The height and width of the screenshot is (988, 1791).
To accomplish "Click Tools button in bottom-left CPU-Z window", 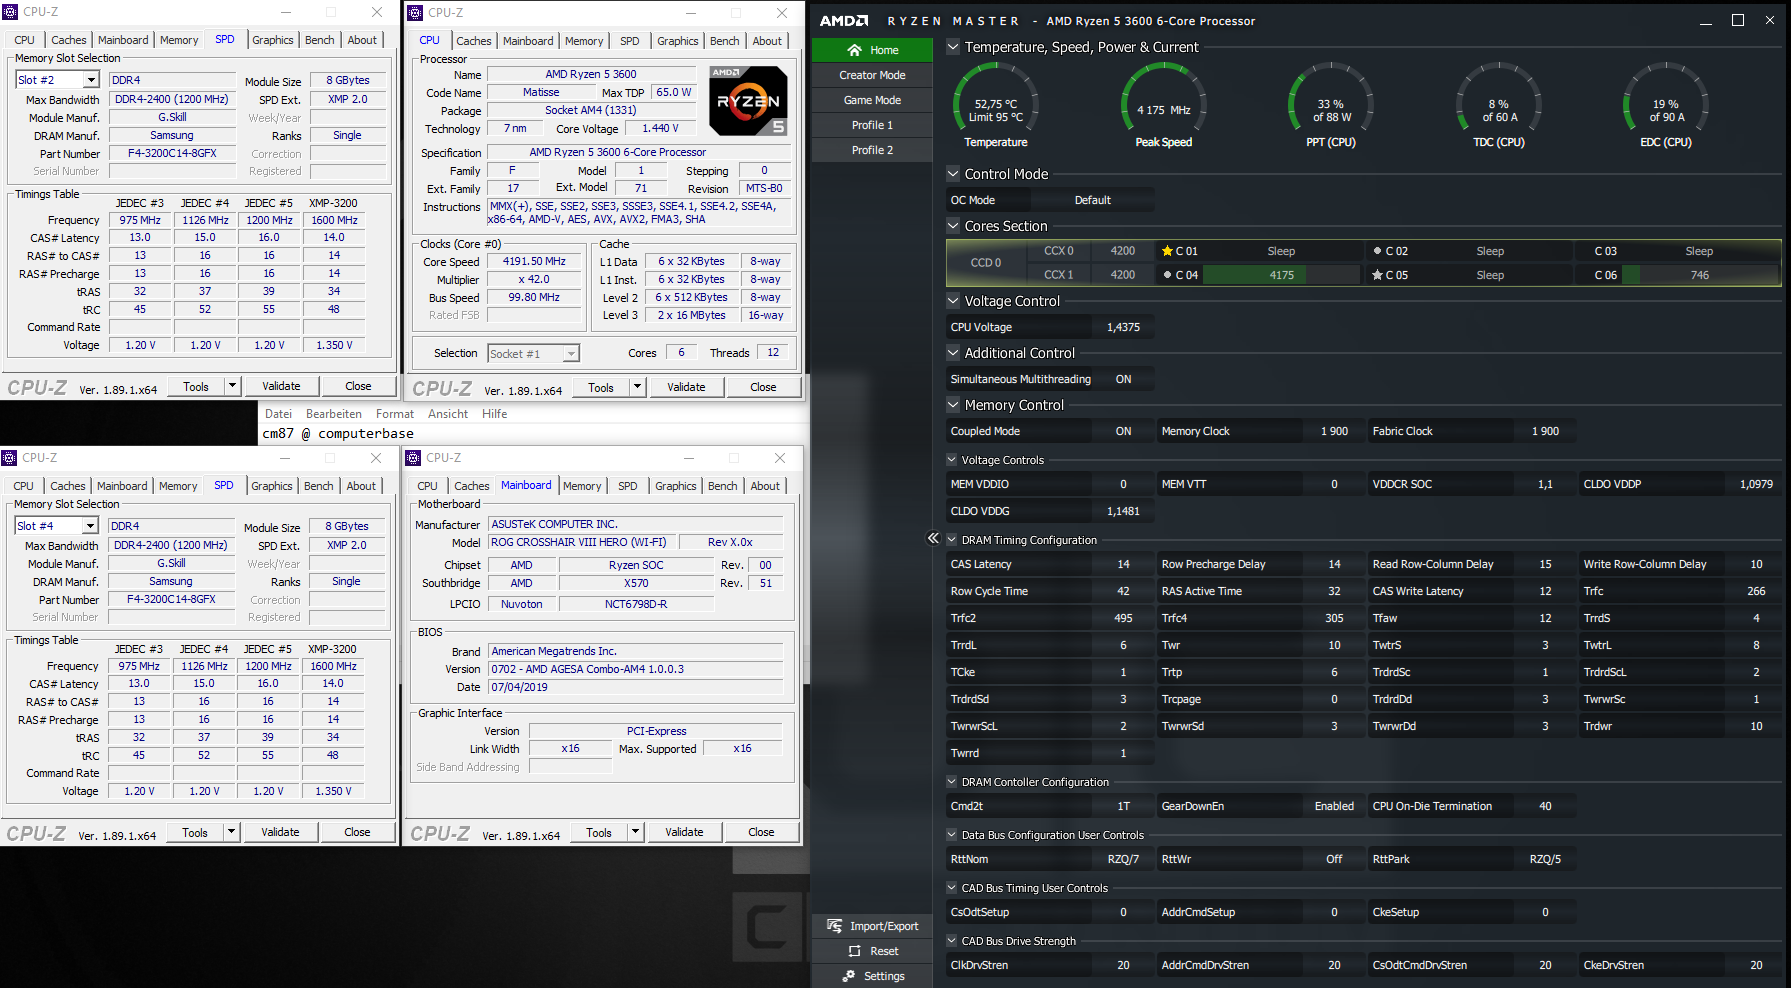I will [x=195, y=832].
